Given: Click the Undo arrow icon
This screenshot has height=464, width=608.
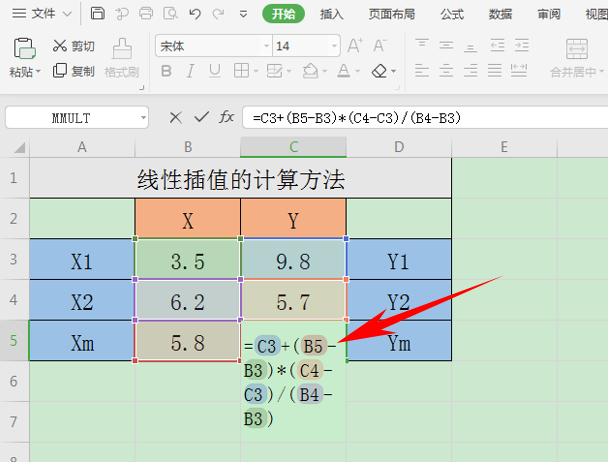Looking at the screenshot, I should (195, 14).
